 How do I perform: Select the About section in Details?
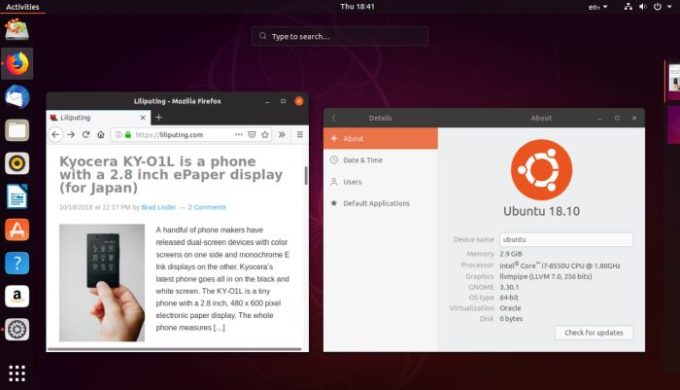(x=381, y=138)
